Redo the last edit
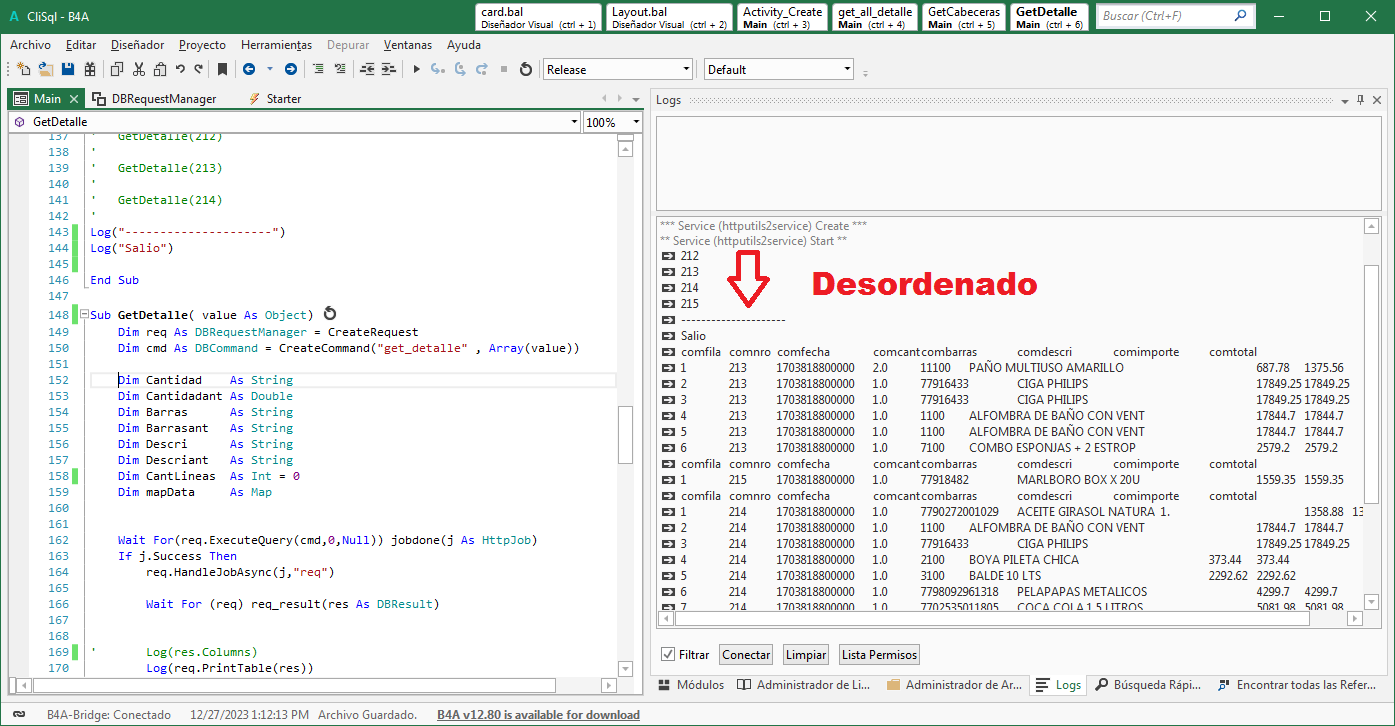This screenshot has height=726, width=1395. tap(197, 68)
